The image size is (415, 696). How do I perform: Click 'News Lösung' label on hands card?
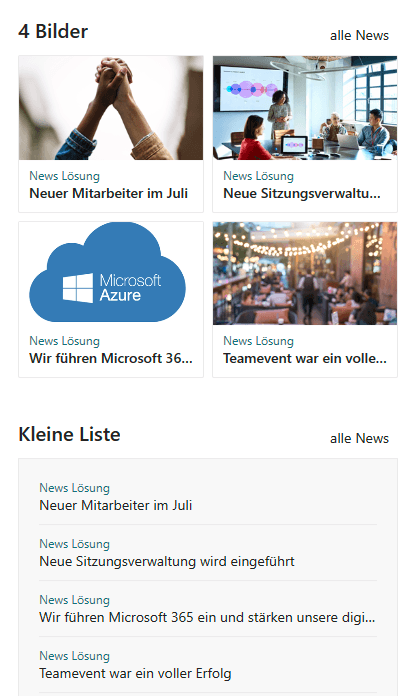(x=64, y=176)
